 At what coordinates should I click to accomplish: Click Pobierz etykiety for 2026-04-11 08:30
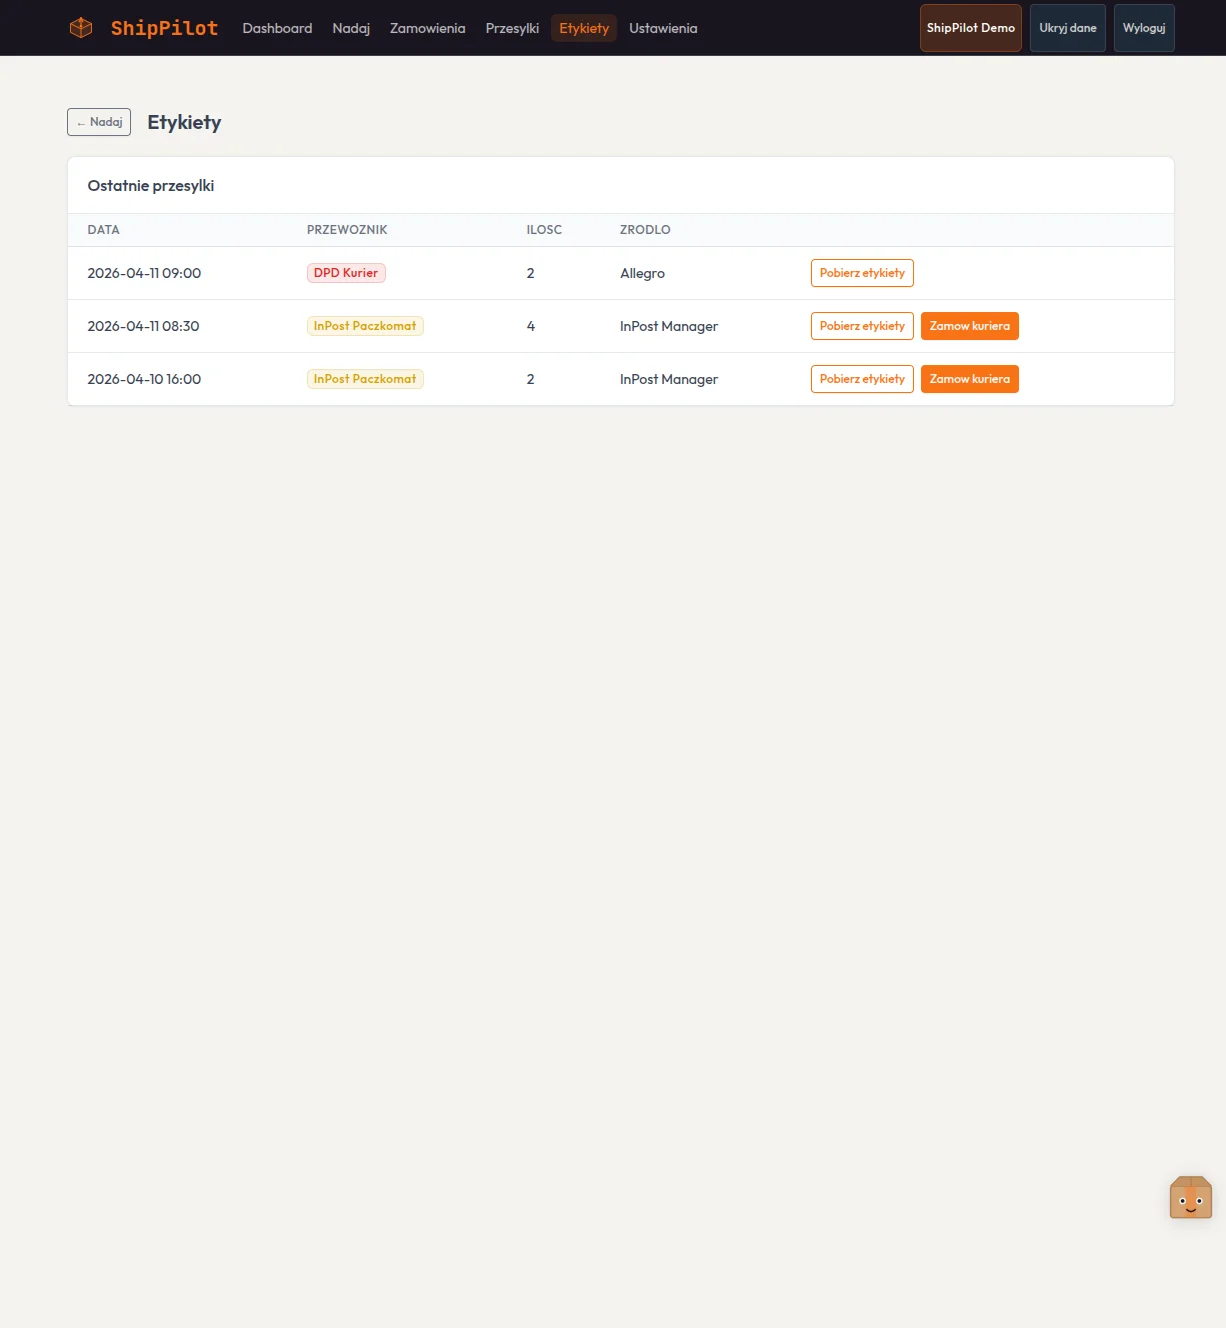click(862, 326)
